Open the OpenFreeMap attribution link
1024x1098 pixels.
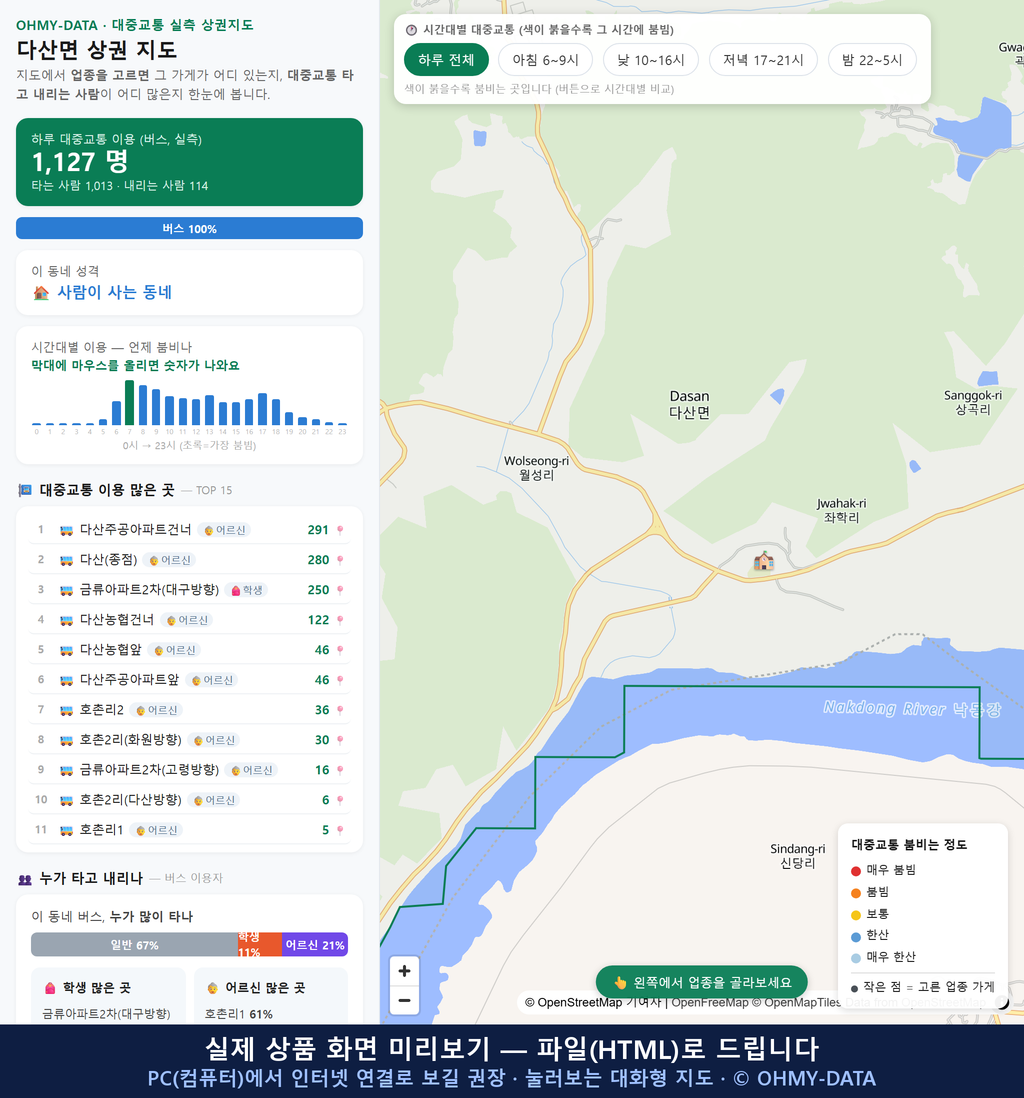coord(710,1003)
